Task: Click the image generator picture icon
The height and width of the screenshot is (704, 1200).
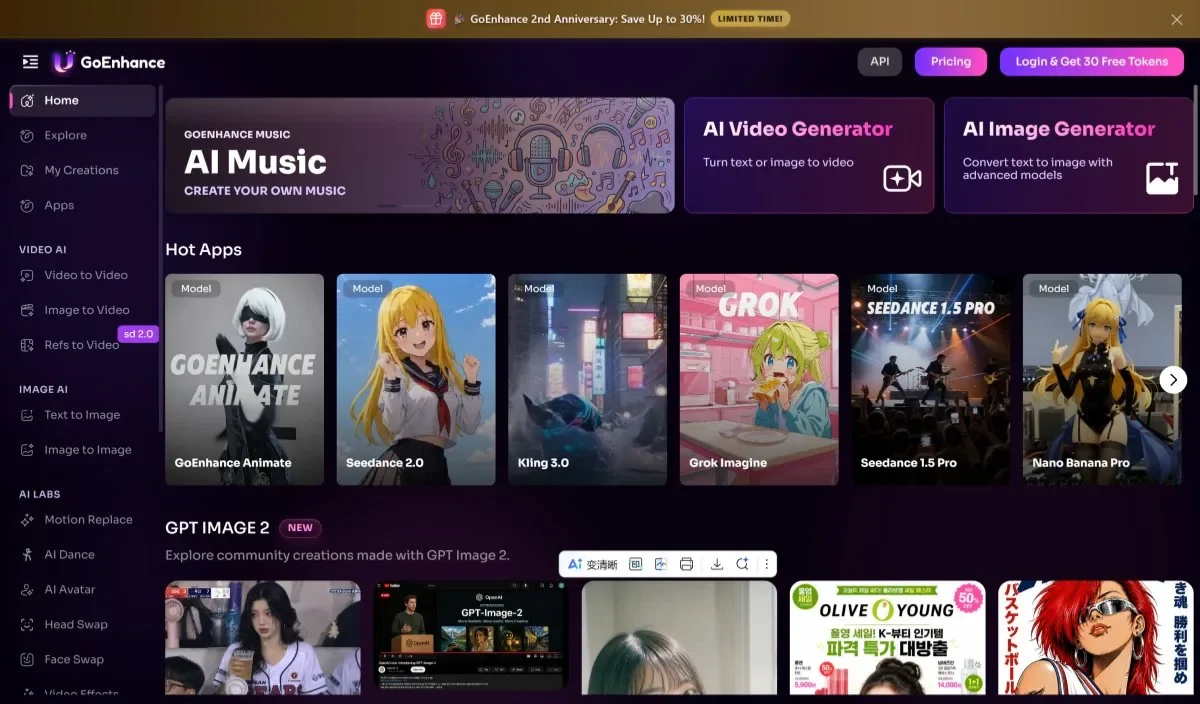Action: (1162, 178)
